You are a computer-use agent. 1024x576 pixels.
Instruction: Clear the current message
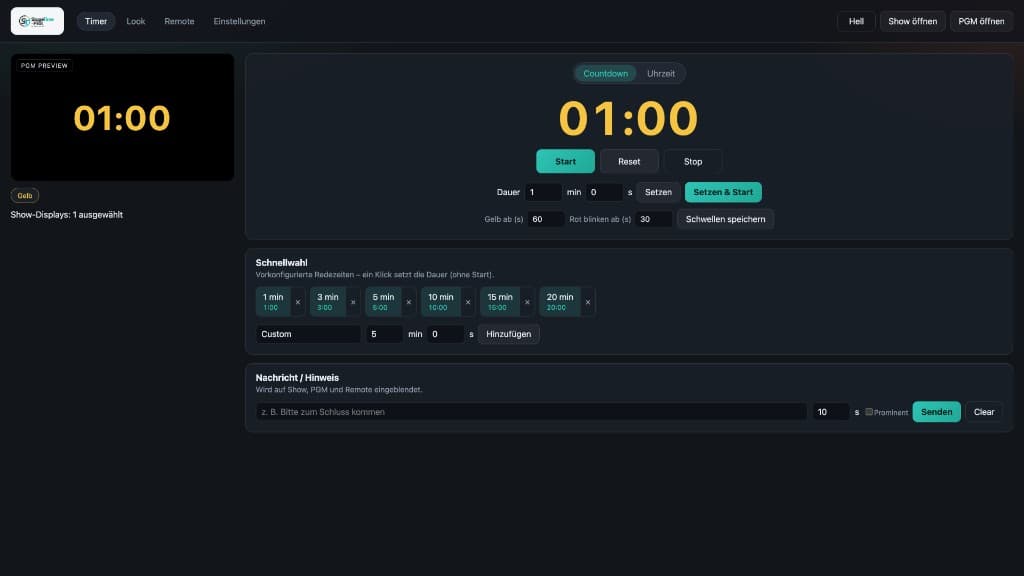point(984,411)
